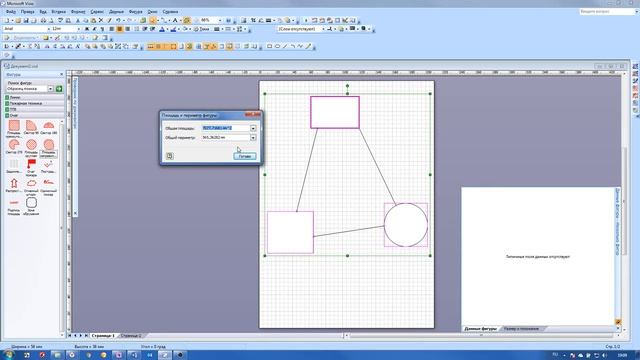Viewport: 640px width, 360px height.
Task: Click the small icon at dialog bottom-left
Action: [x=169, y=156]
